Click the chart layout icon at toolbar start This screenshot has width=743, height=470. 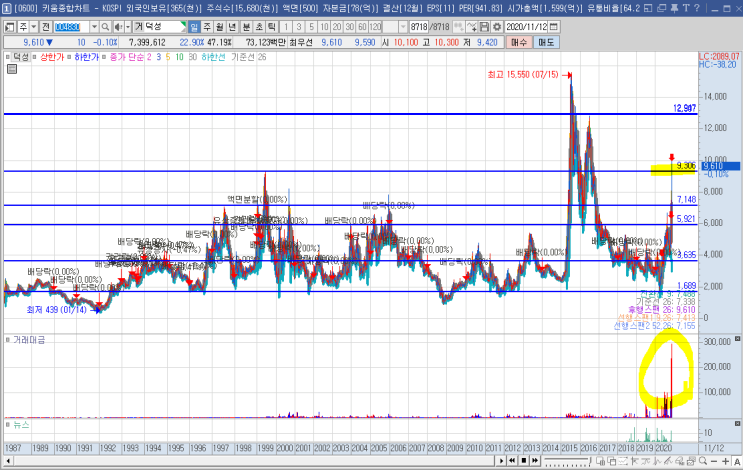[9, 27]
